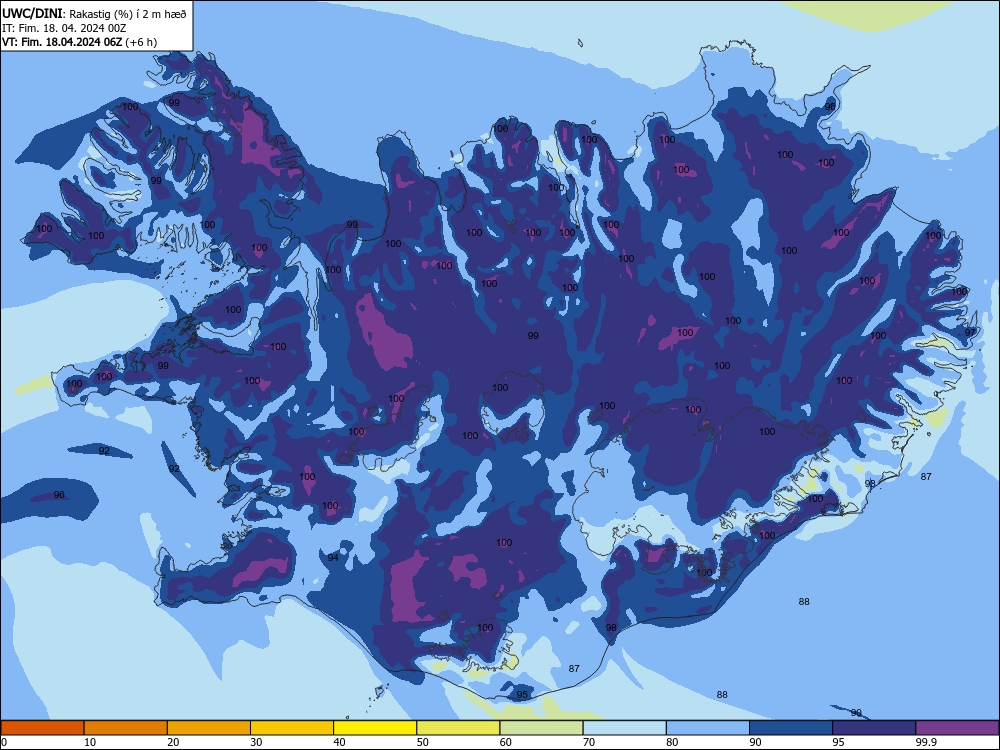This screenshot has width=1000, height=750.
Task: Click the 'UWC/DINI' title text
Action: (33, 13)
